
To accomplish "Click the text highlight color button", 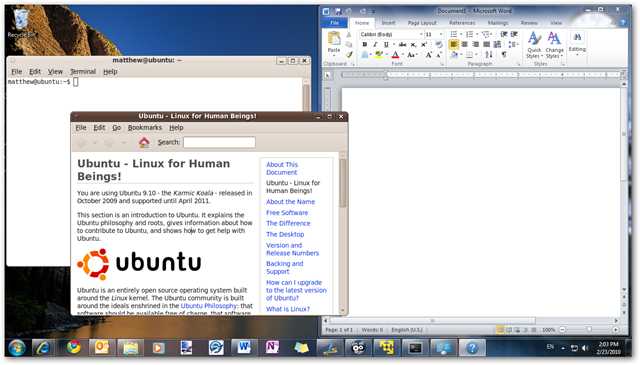I will 379,55.
